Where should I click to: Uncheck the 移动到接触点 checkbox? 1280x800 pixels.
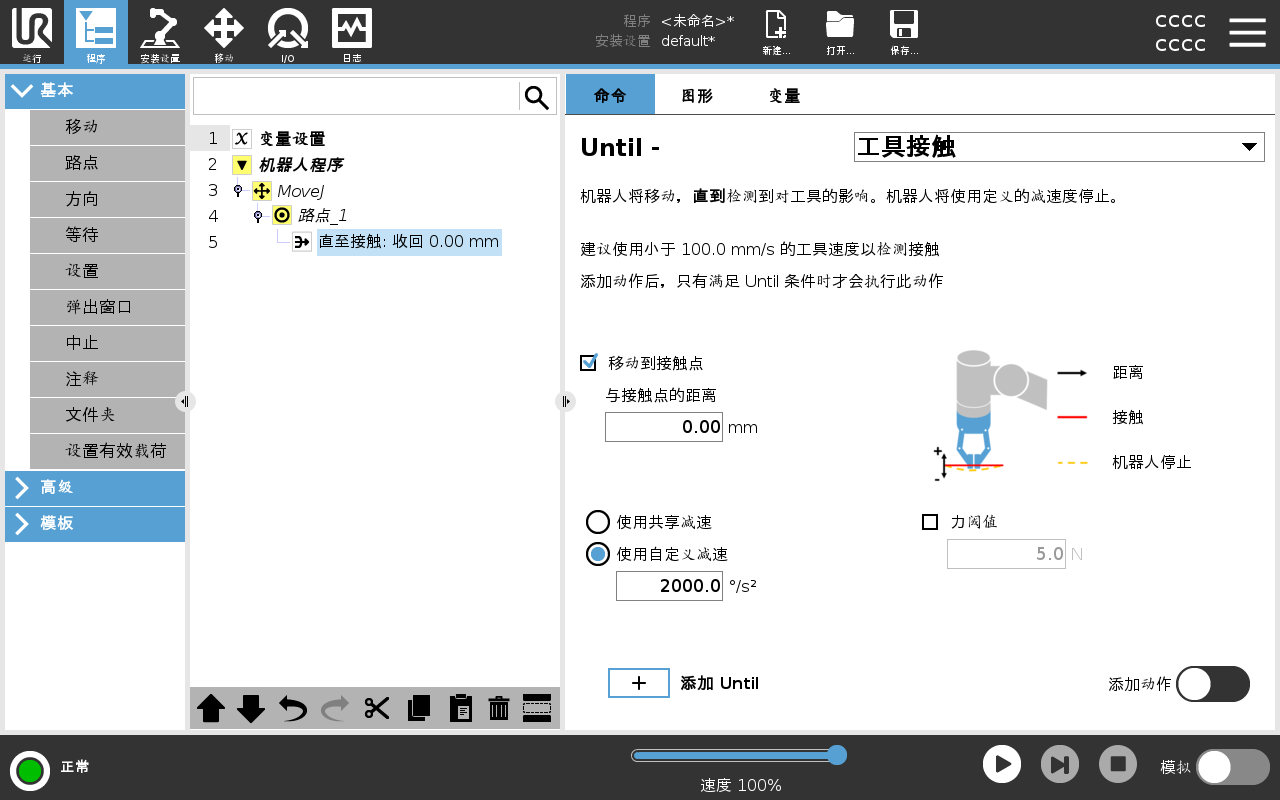tap(589, 363)
